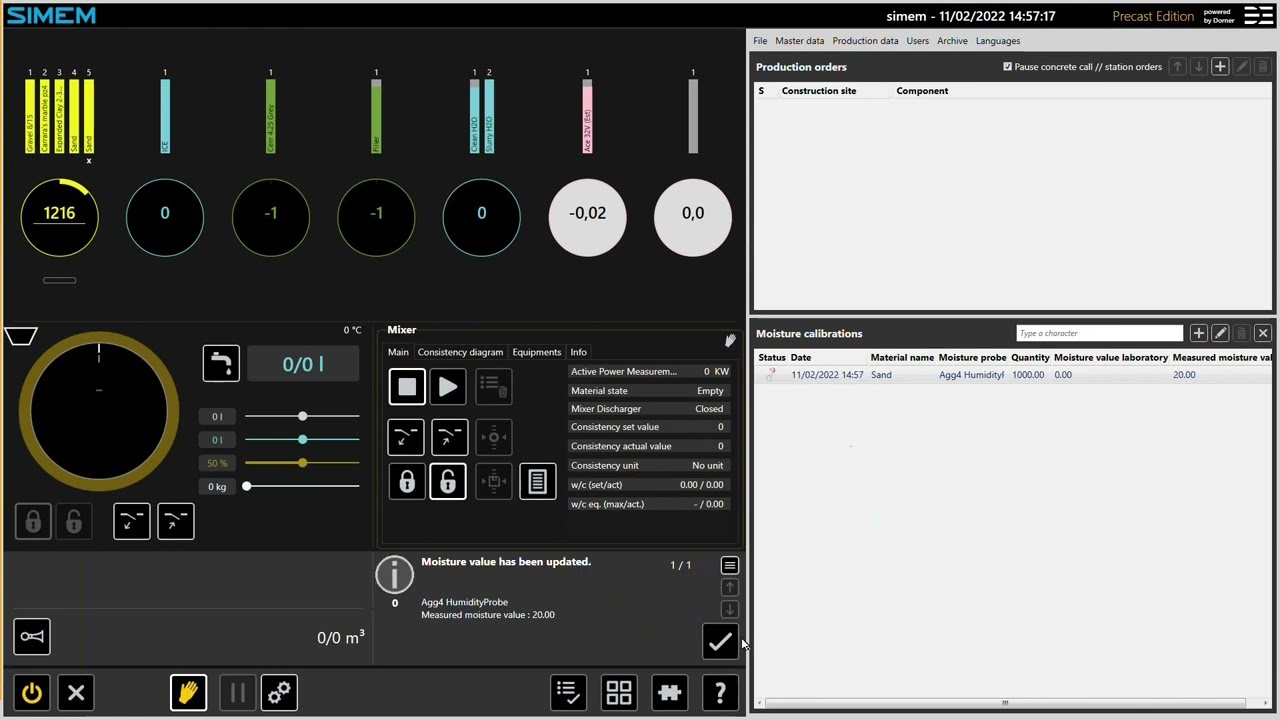
Task: Toggle Pause concrete call // station orders checkbox
Action: [1007, 67]
